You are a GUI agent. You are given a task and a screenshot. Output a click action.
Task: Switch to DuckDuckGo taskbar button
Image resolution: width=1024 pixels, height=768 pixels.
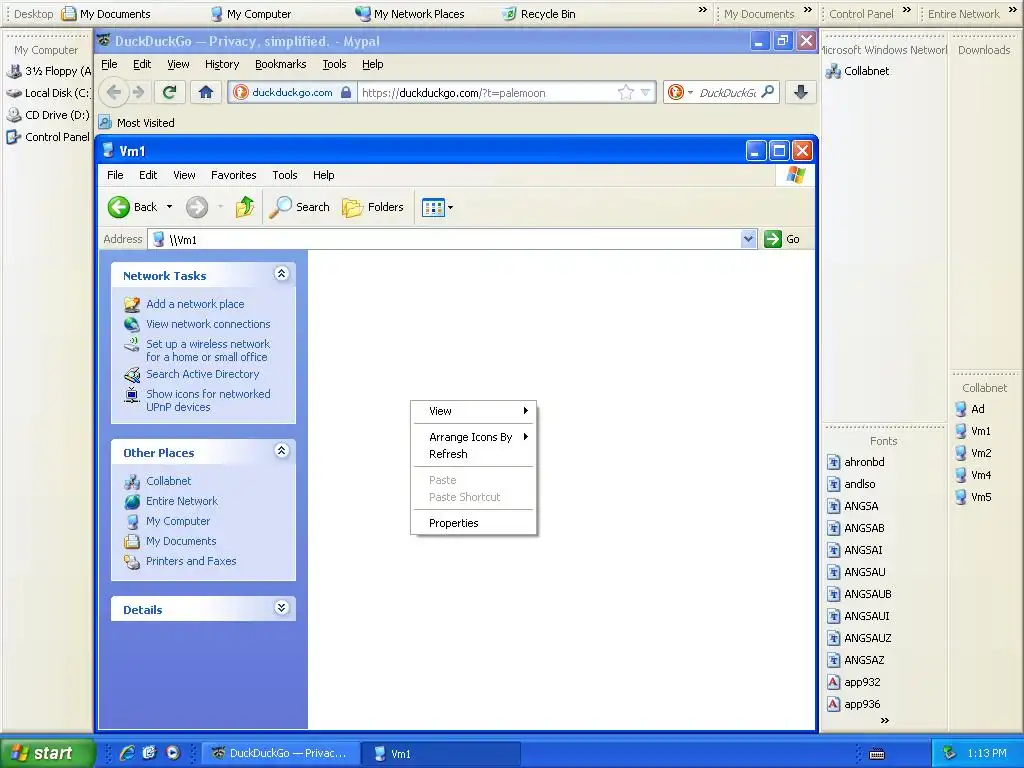281,754
